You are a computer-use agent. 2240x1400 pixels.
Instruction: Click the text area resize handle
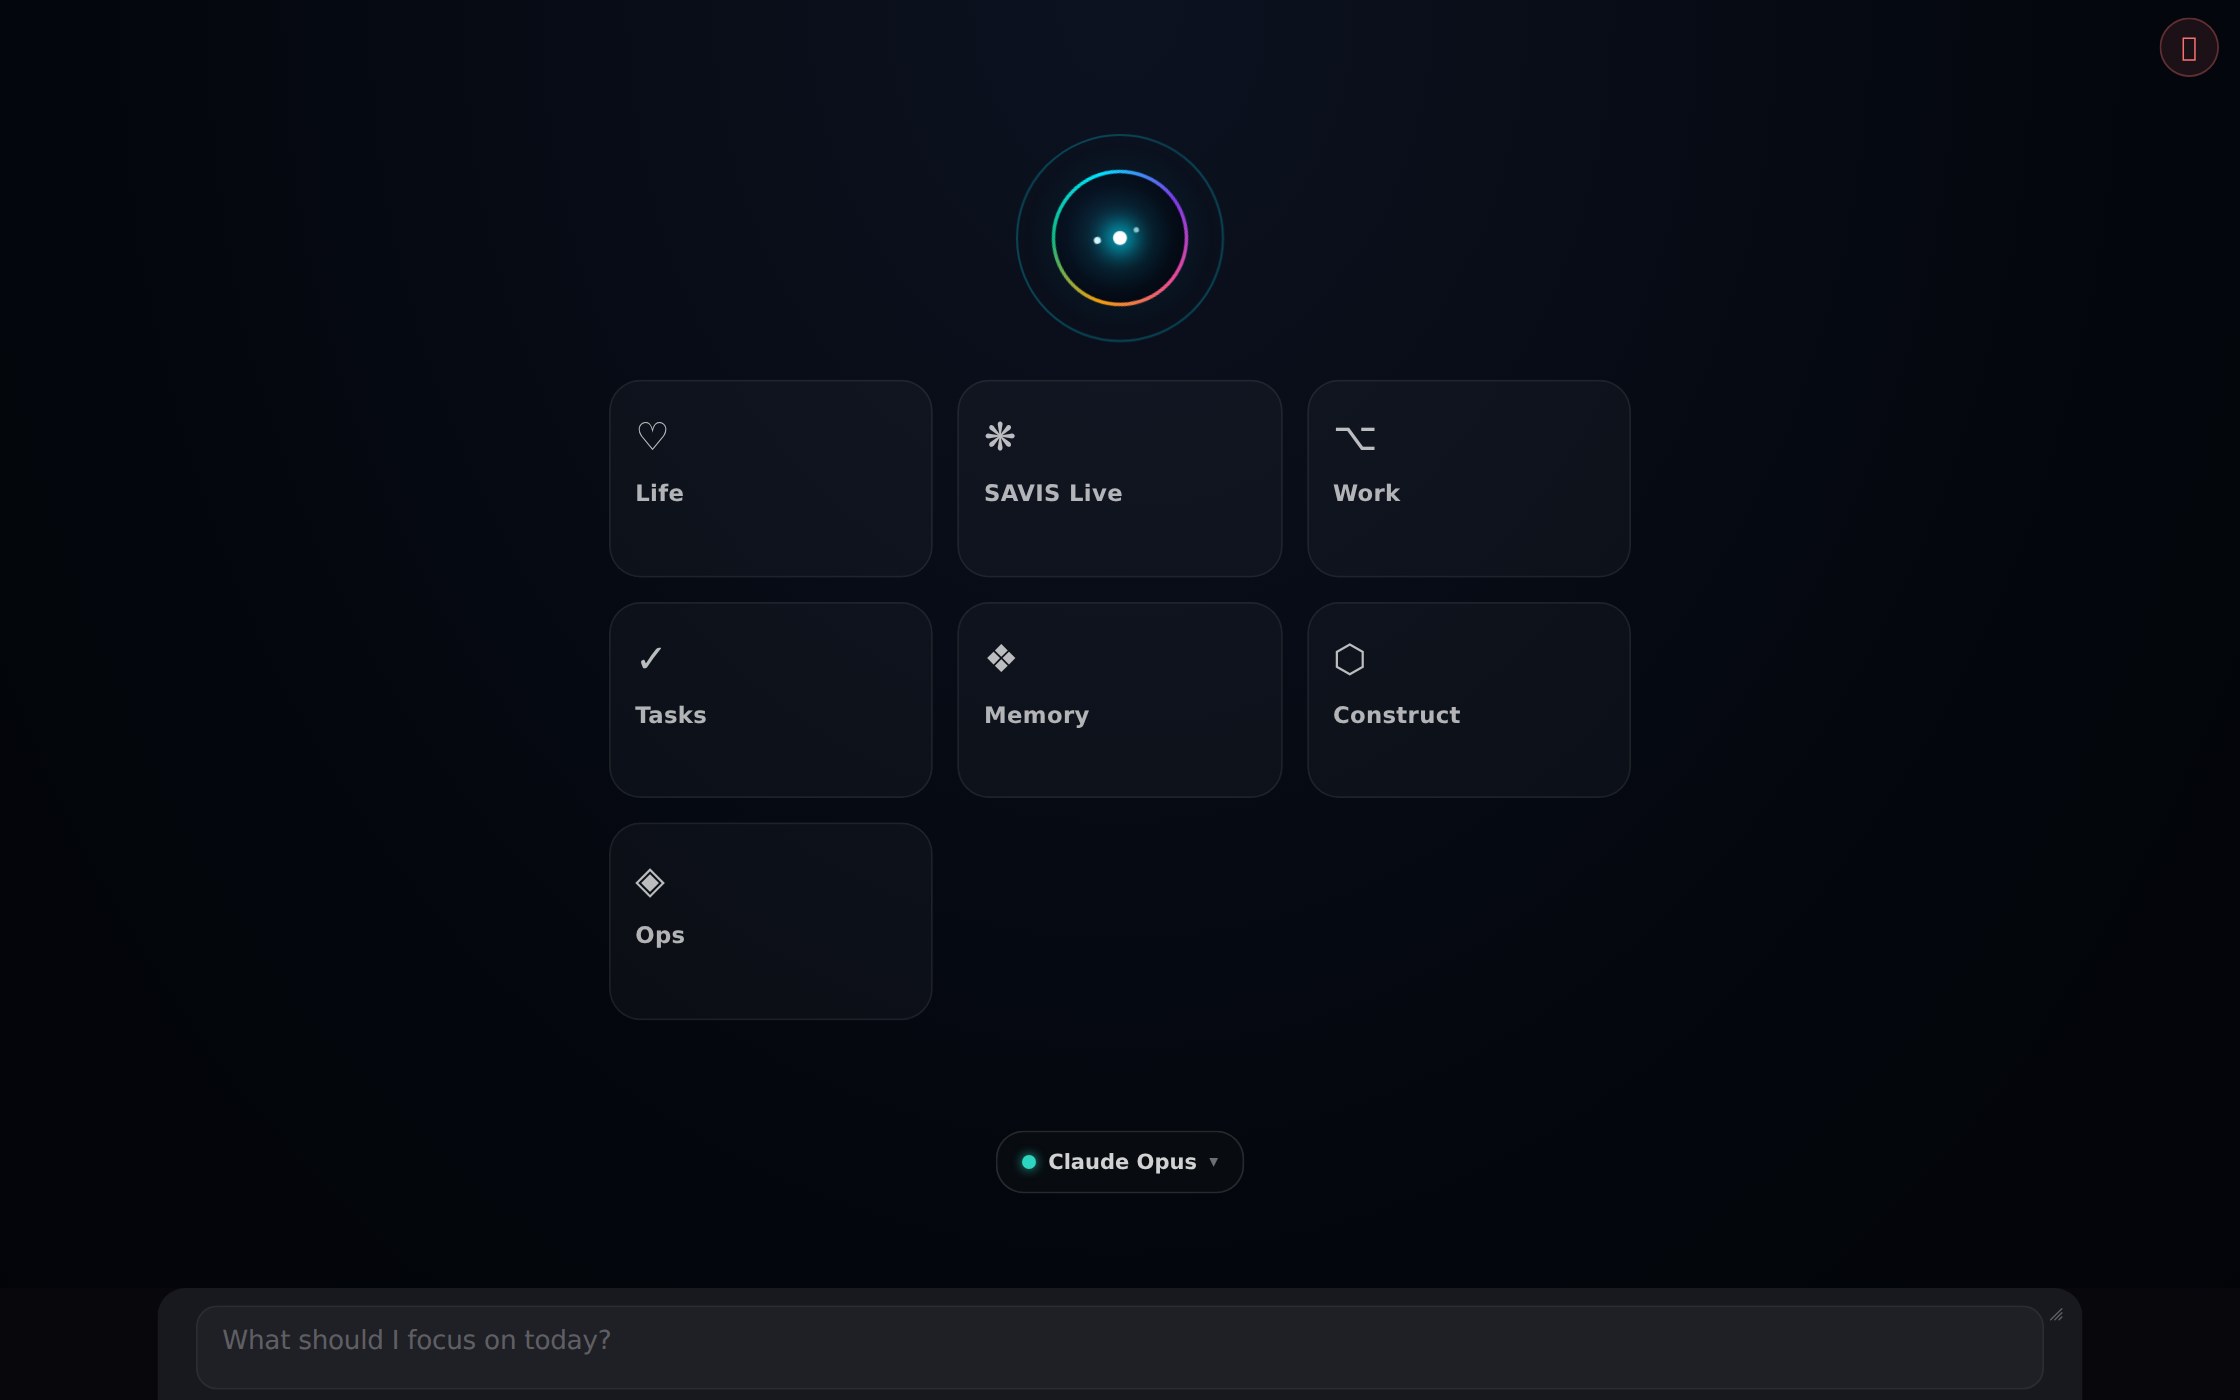tap(2056, 1315)
